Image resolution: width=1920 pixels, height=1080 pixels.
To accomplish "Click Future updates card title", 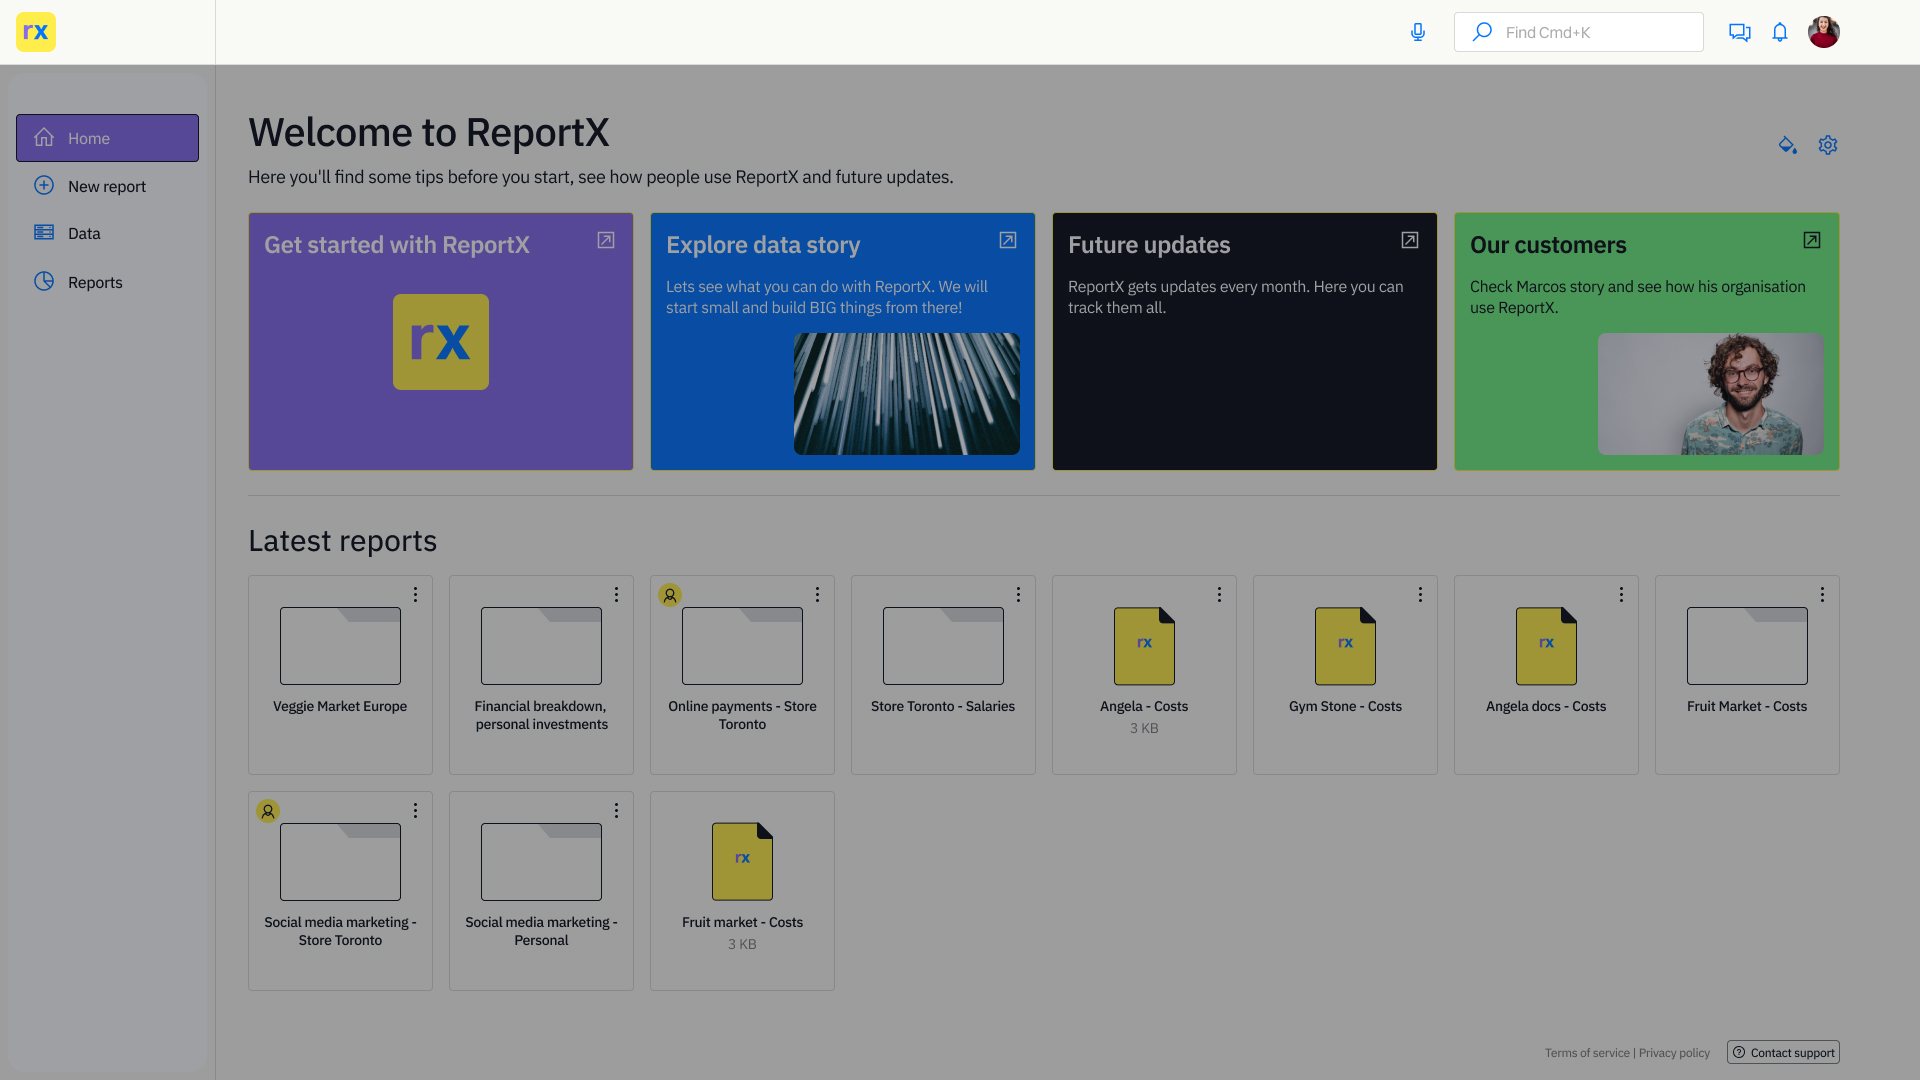I will [1149, 245].
